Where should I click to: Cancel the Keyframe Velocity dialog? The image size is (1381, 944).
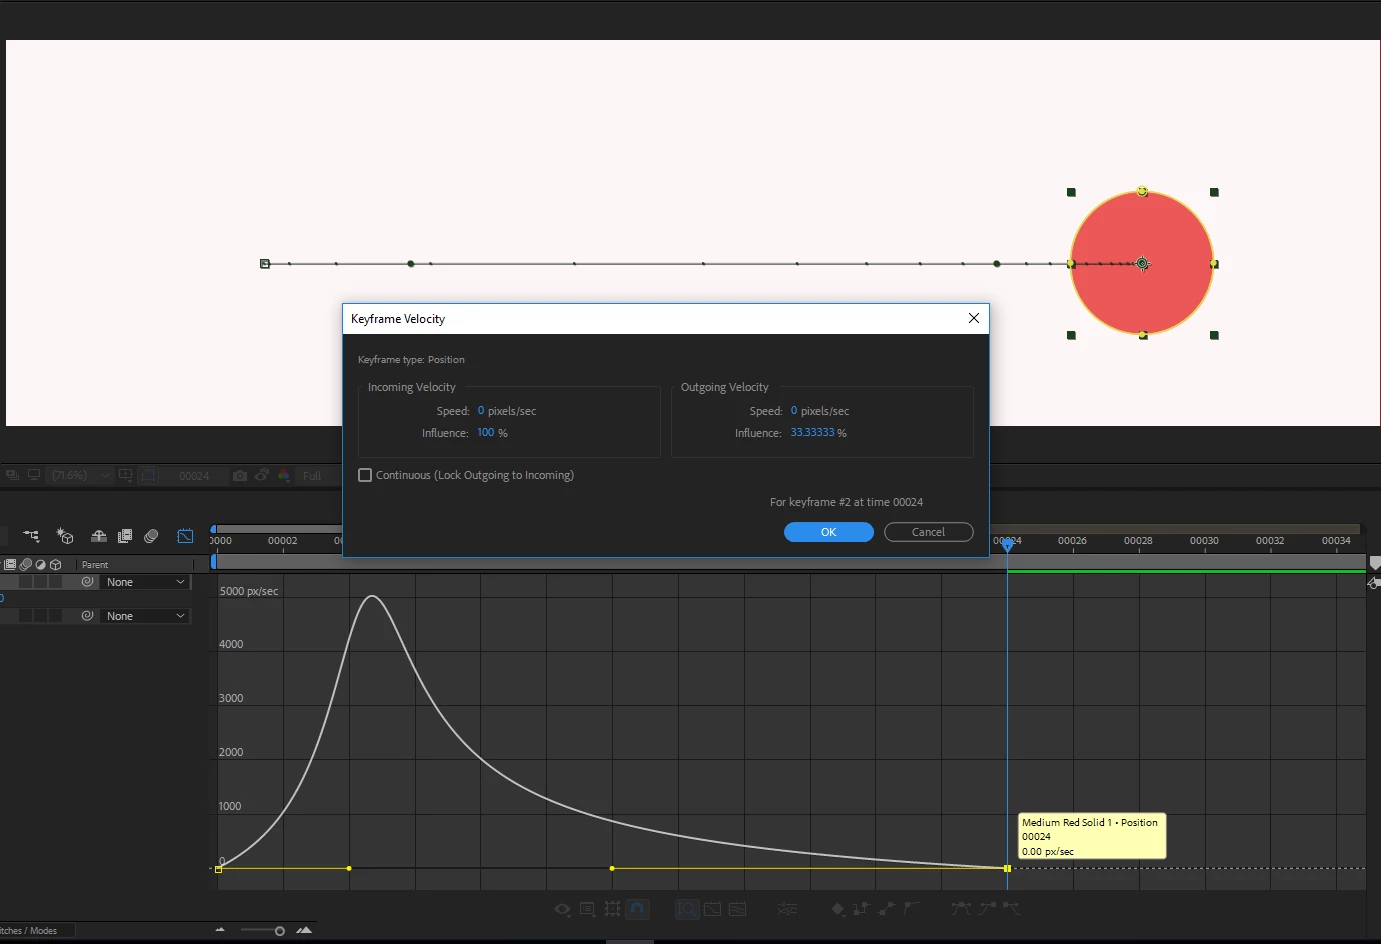928,532
